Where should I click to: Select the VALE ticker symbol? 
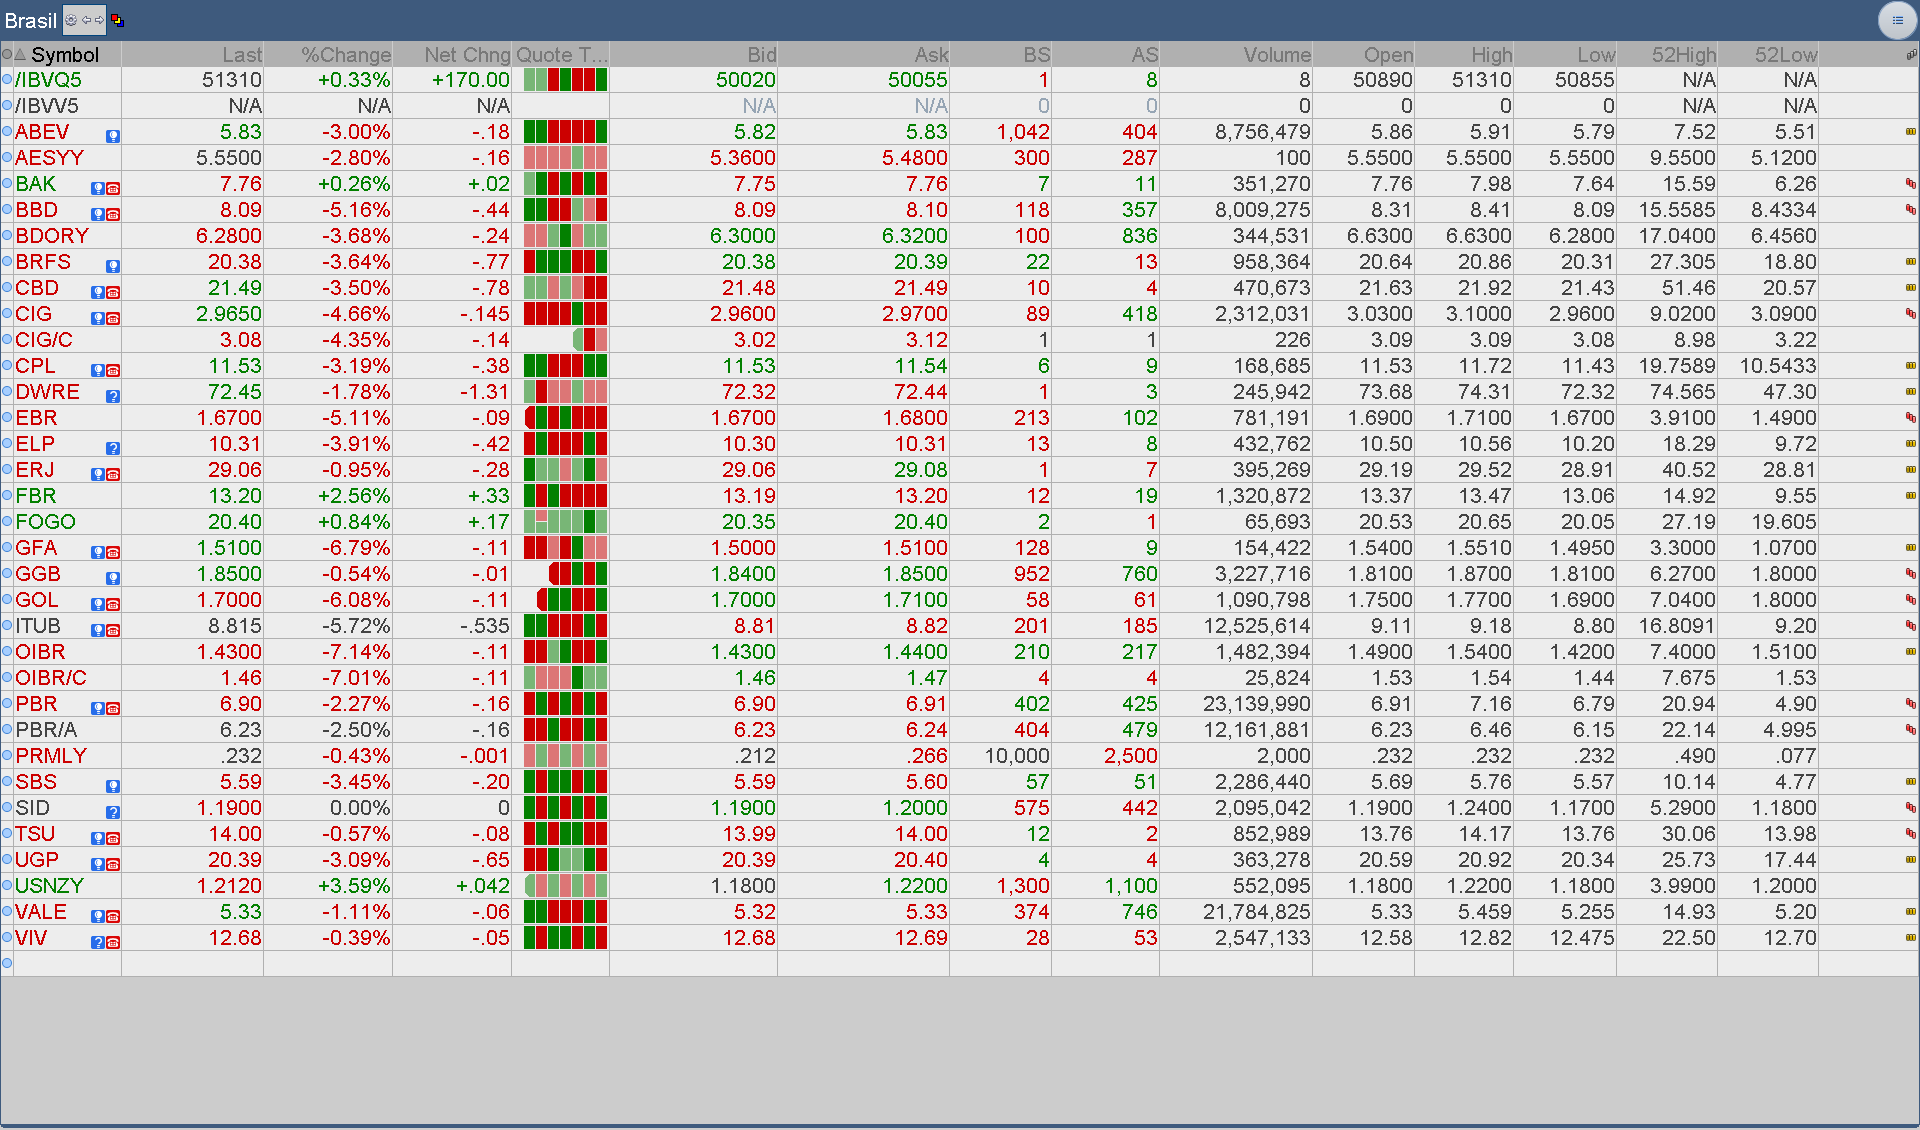pos(41,912)
